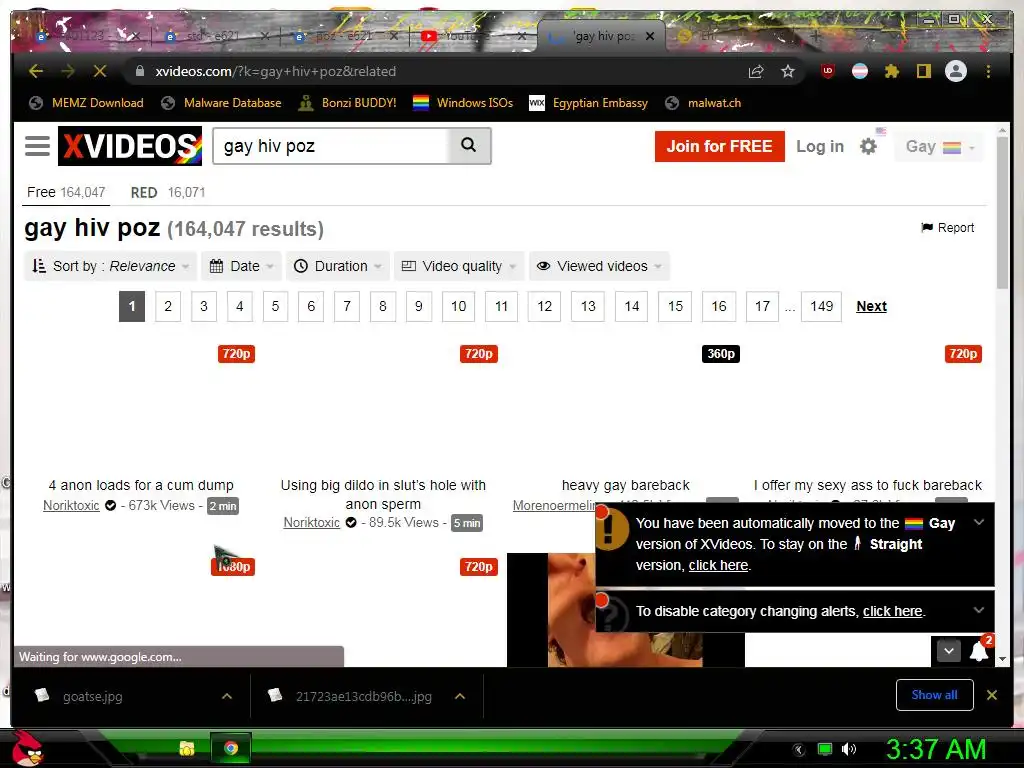Image resolution: width=1024 pixels, height=768 pixels.
Task: Click the striped flag extension icon
Action: click(860, 71)
